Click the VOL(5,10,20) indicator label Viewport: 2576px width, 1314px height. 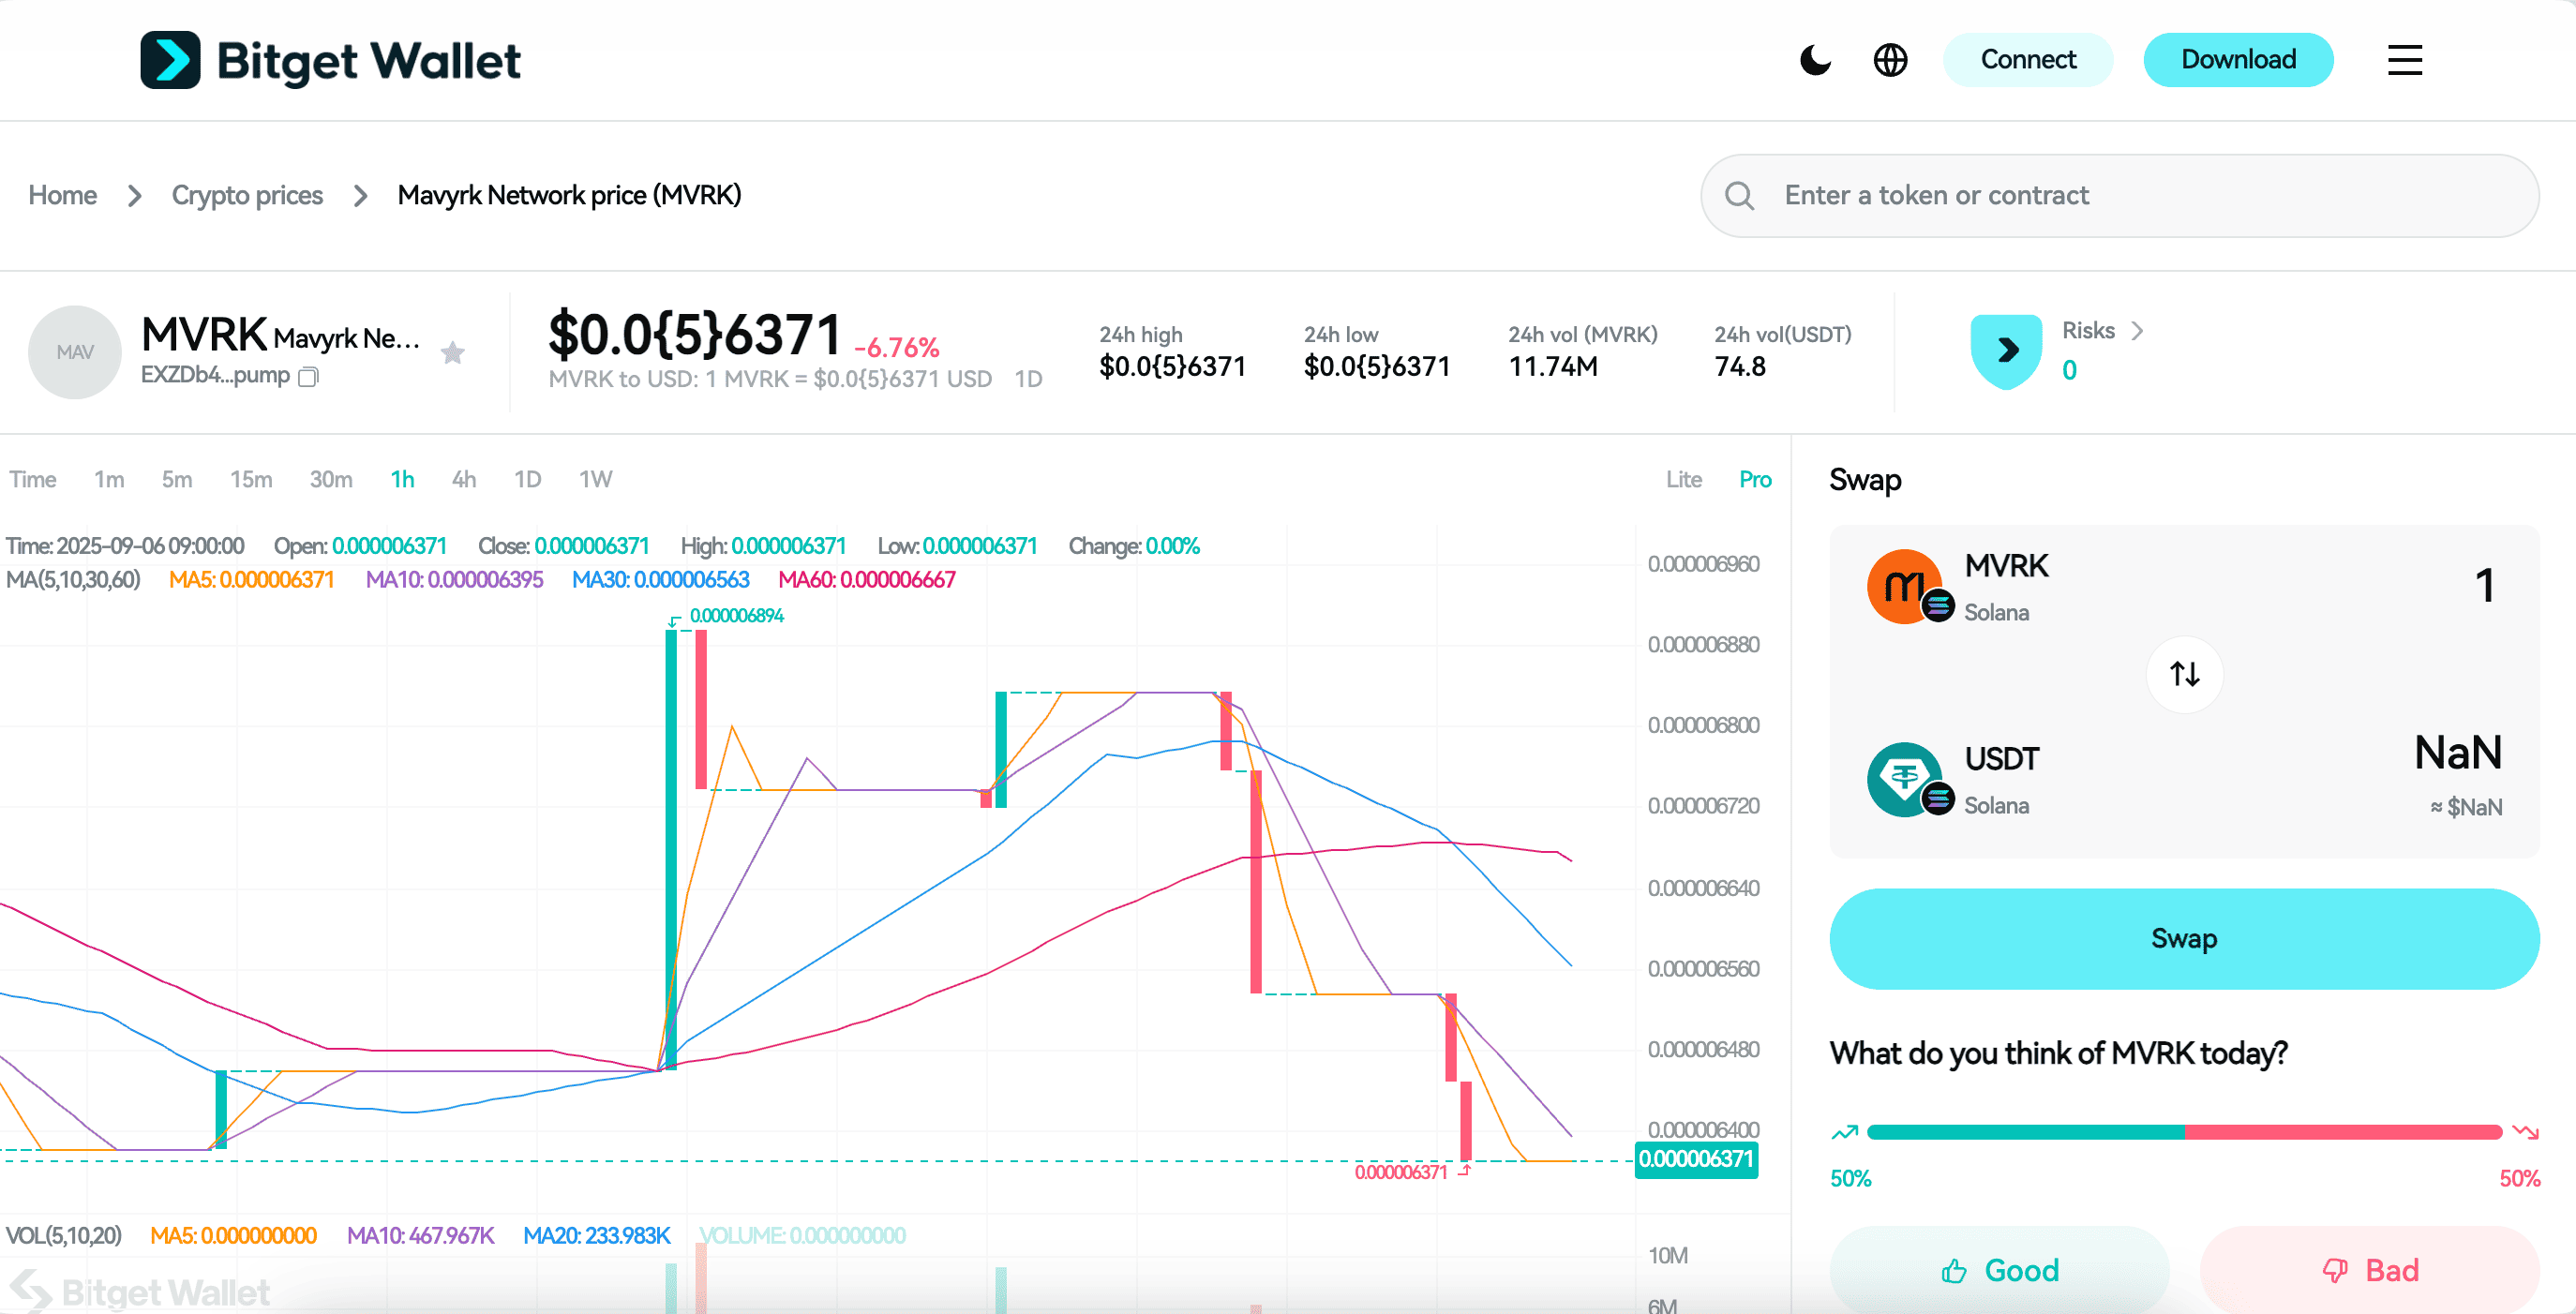pyautogui.click(x=64, y=1235)
